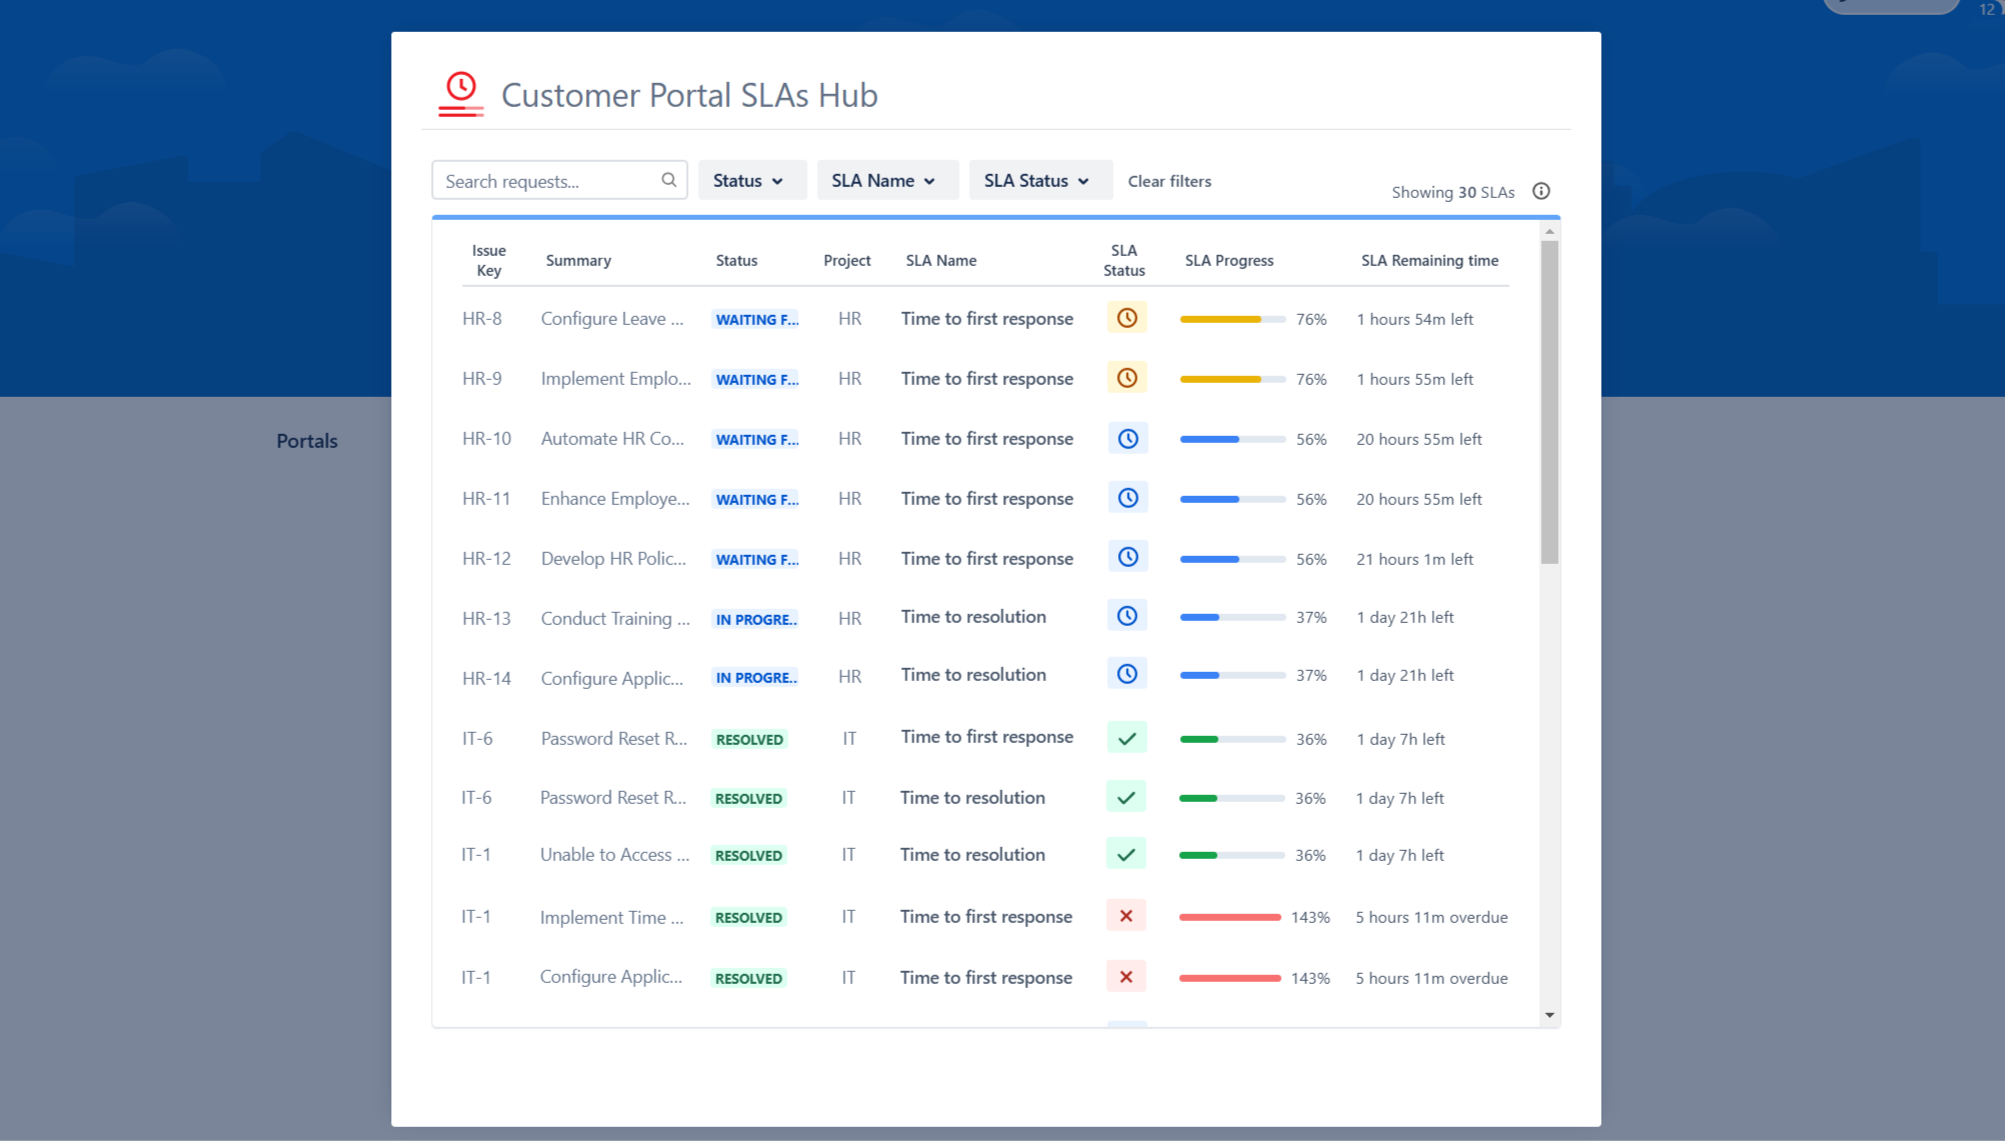Click red X status for Implement Time row
The height and width of the screenshot is (1141, 2005).
coord(1126,916)
